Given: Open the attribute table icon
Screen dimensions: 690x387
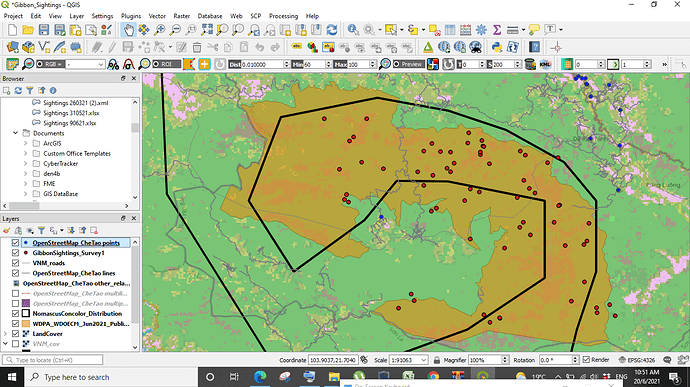Looking at the screenshot, I should pos(450,29).
